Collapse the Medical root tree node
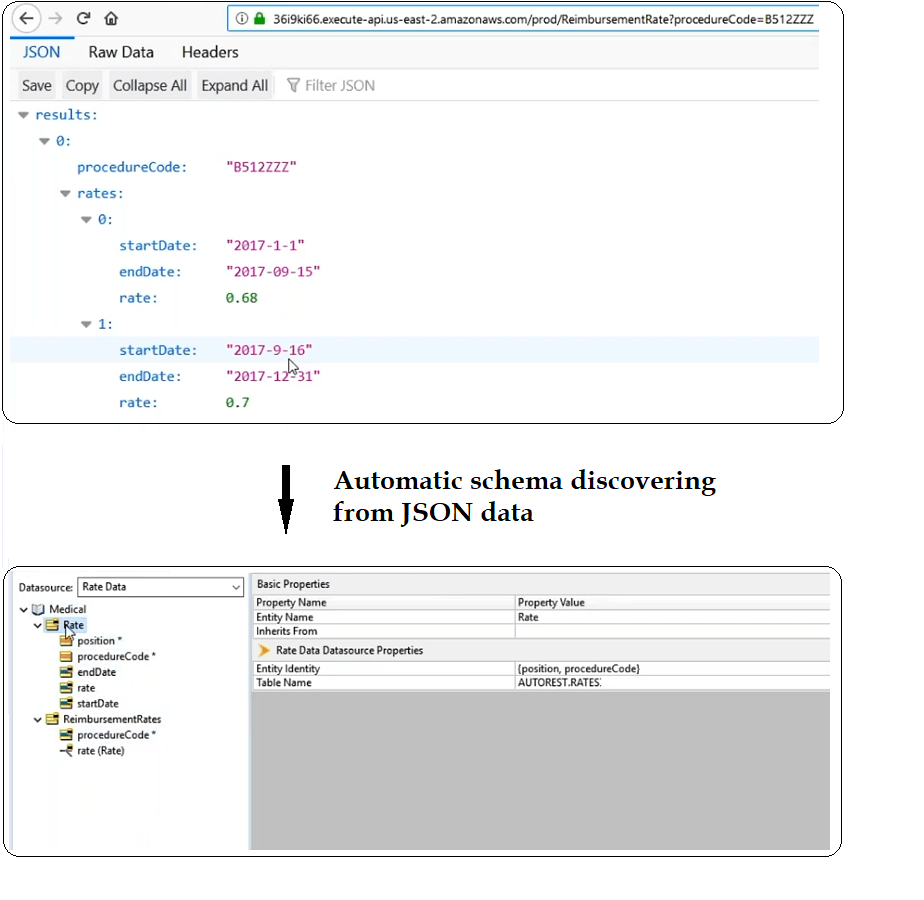The image size is (924, 900). tap(24, 609)
